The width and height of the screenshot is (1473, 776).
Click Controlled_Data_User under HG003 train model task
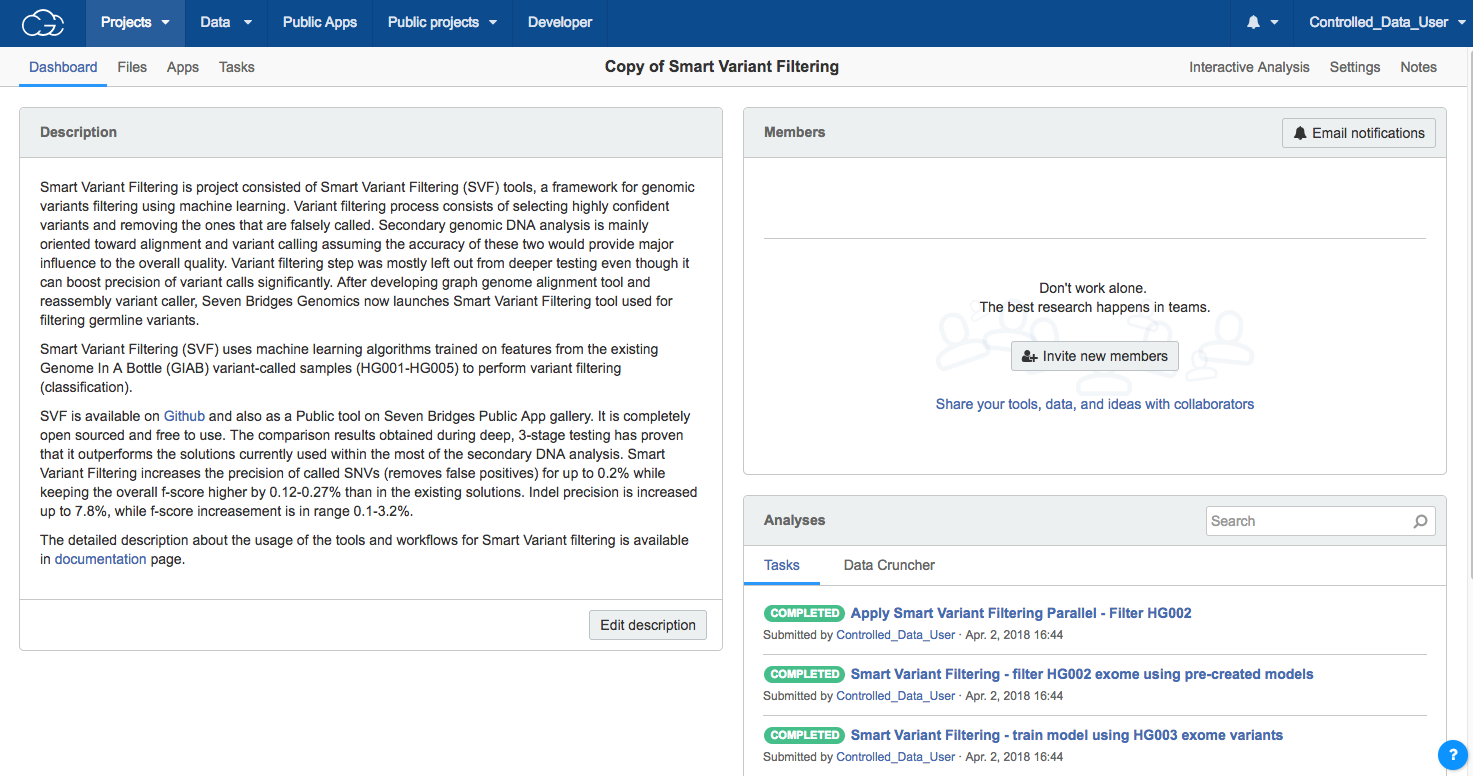click(x=896, y=757)
